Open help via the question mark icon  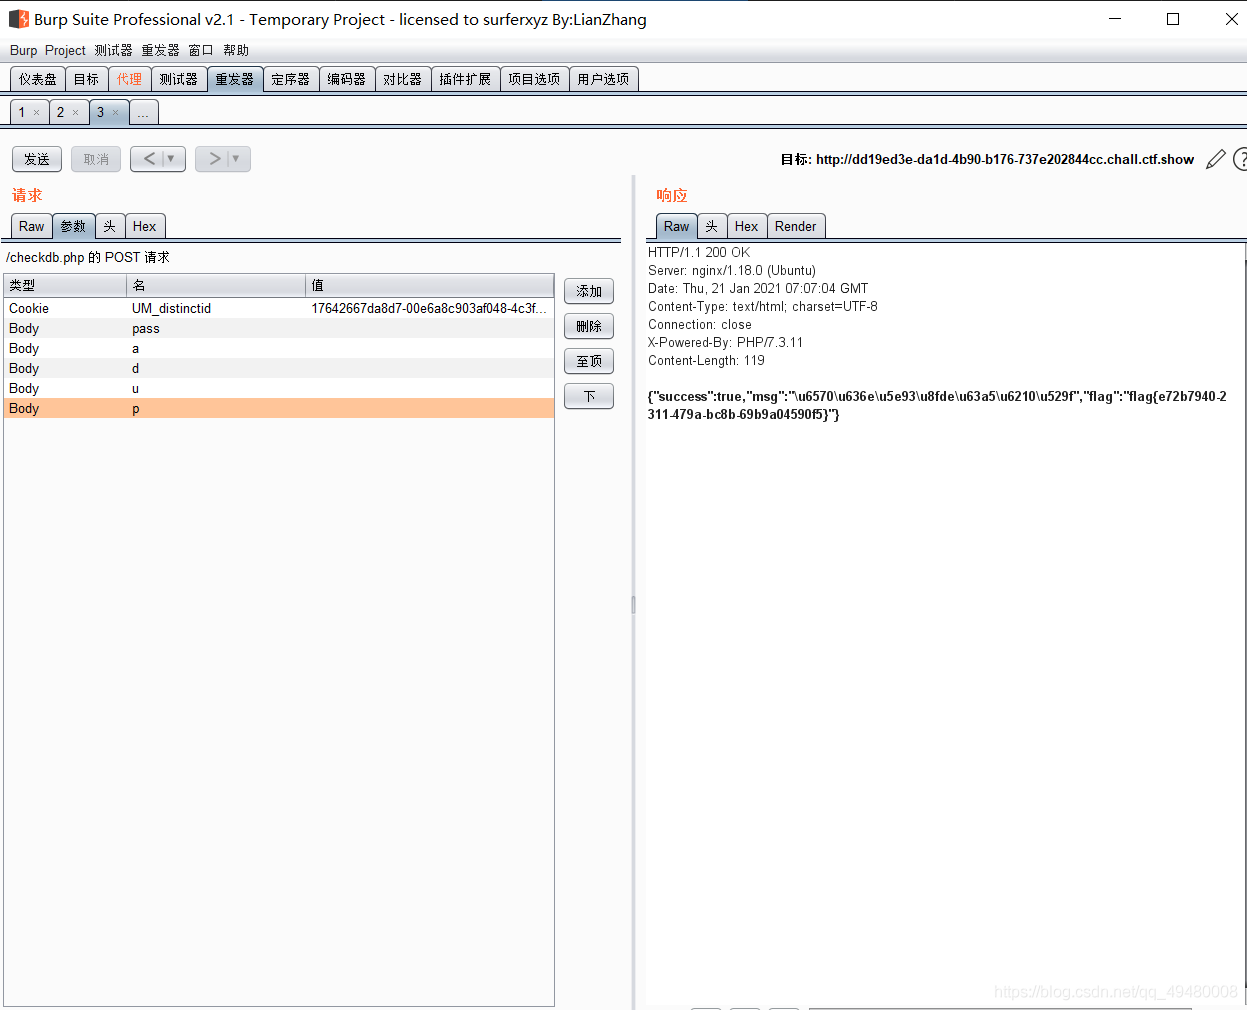point(1240,159)
